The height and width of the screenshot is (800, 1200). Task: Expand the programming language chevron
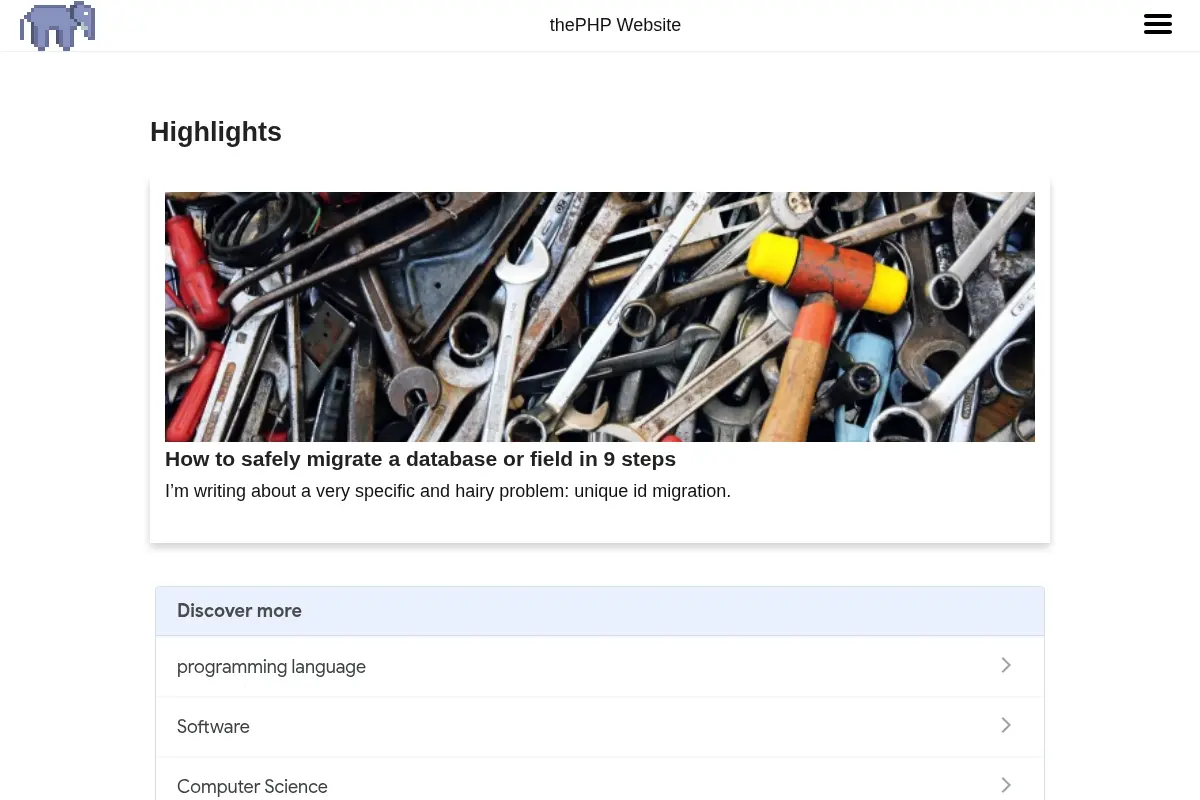point(1006,665)
